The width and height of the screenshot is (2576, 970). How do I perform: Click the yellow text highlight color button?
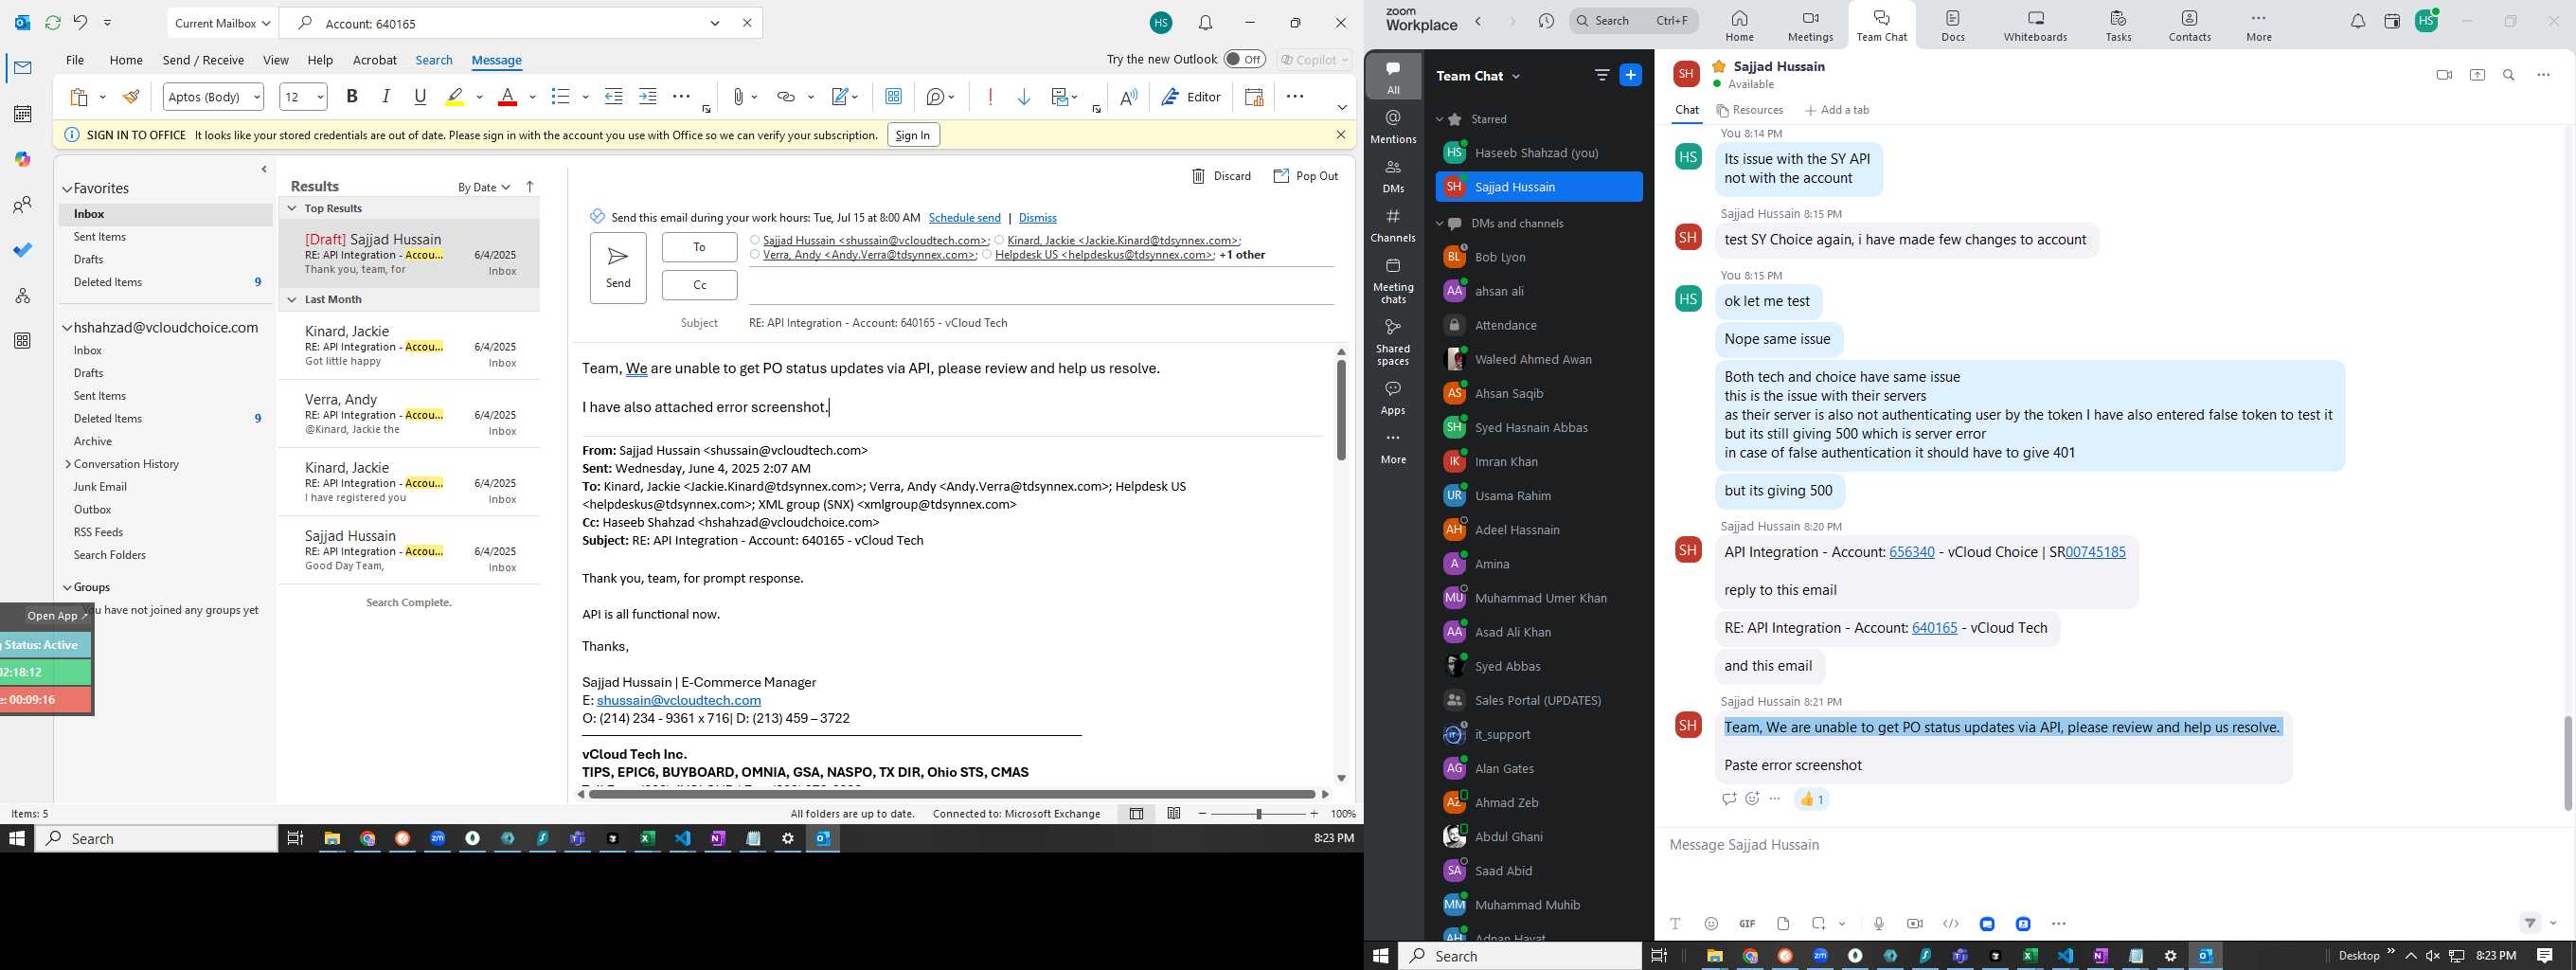point(455,96)
